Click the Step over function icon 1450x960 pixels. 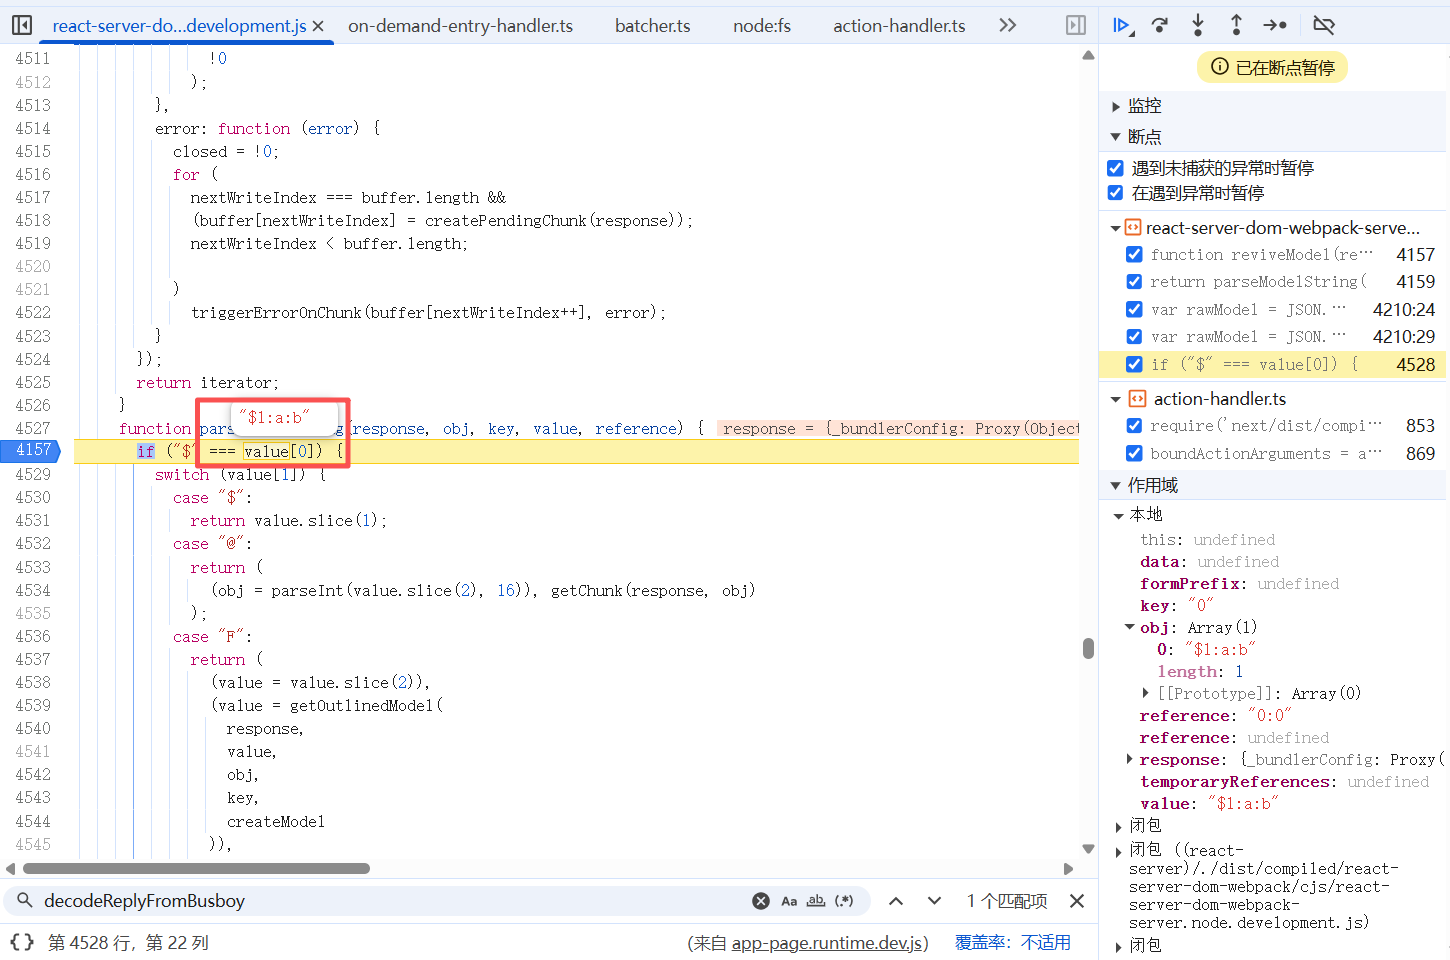(x=1160, y=25)
